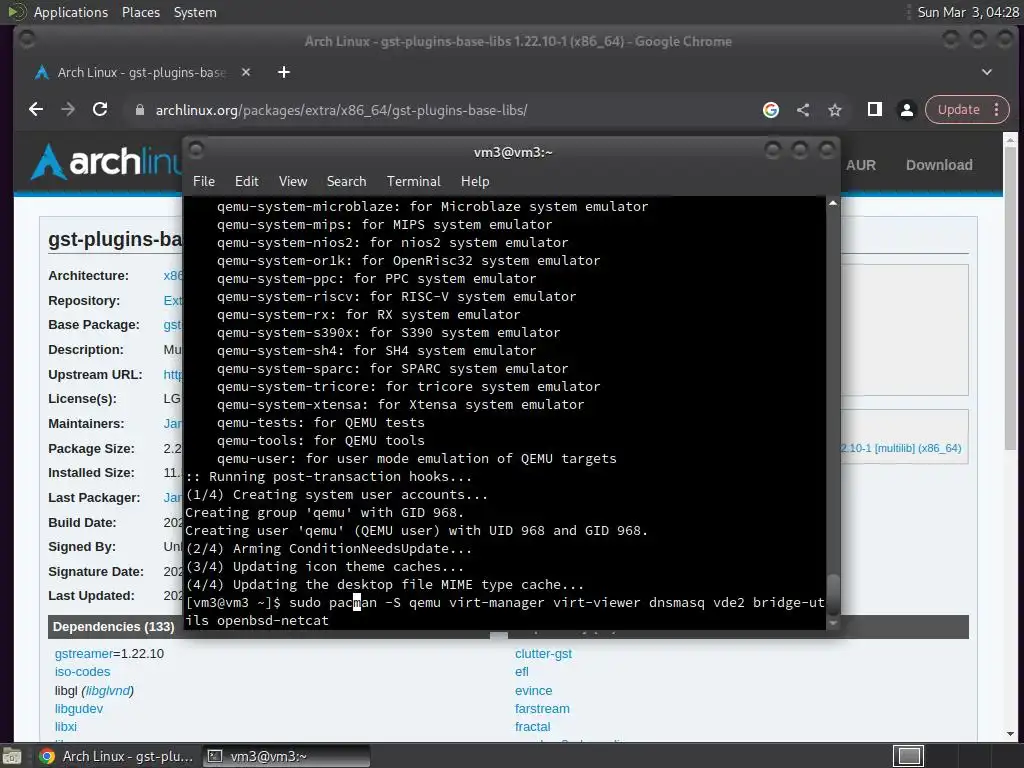This screenshot has height=768, width=1024.
Task: Close the Arch Linux browser tab
Action: 246,72
